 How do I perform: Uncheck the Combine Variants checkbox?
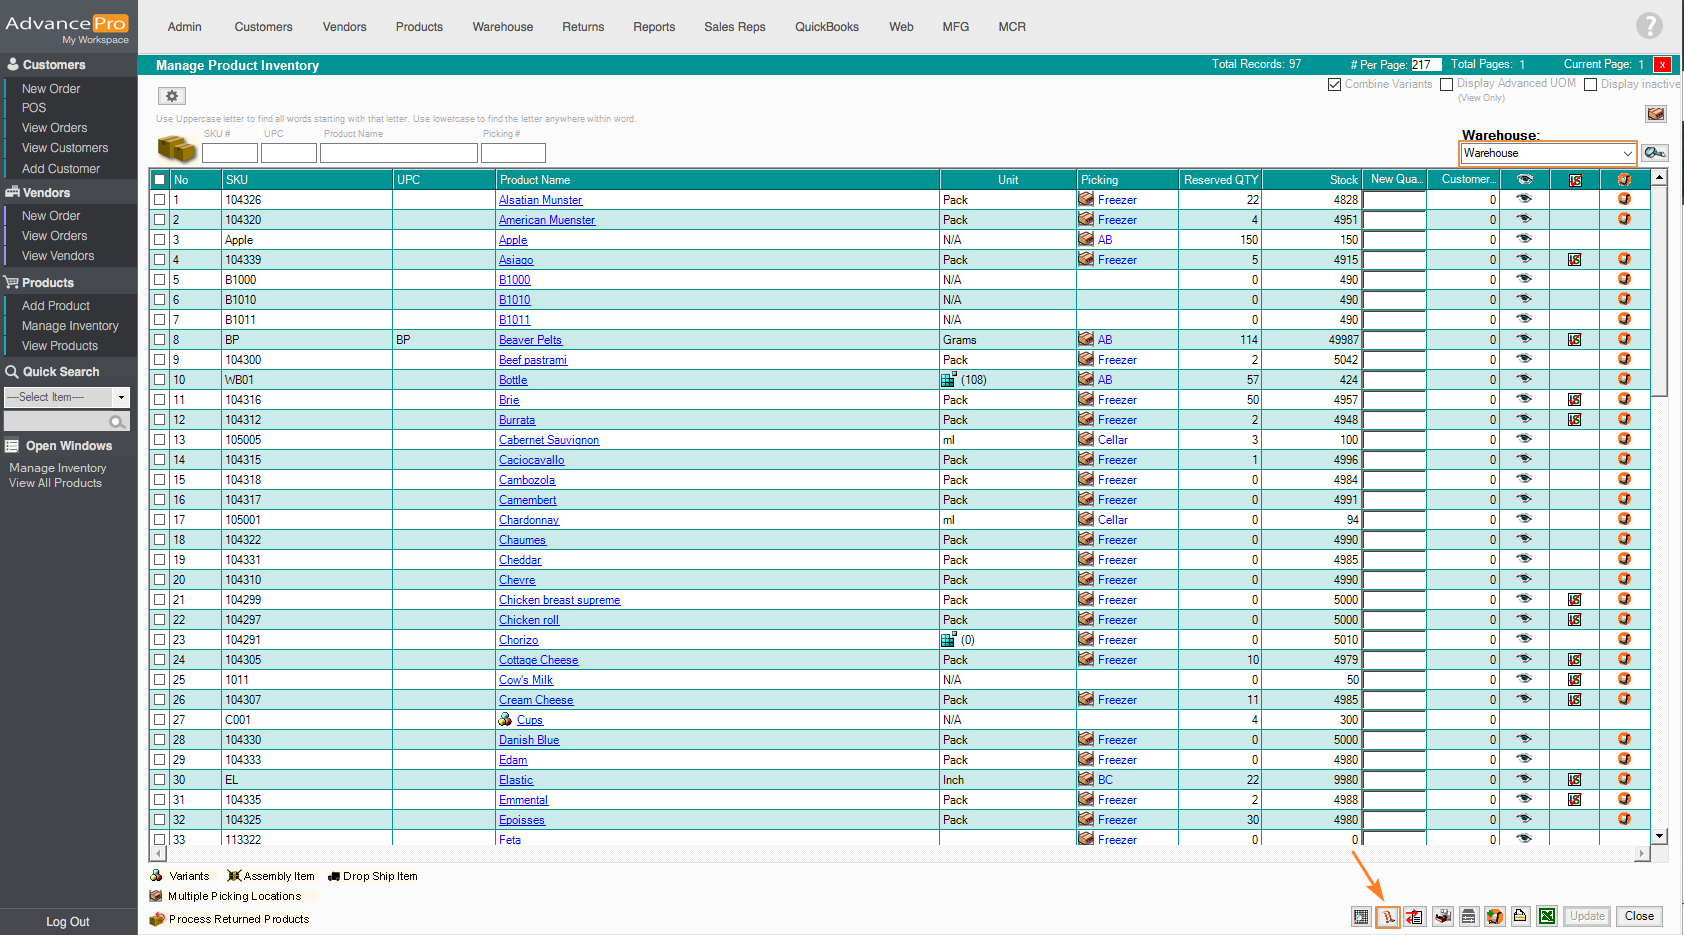pos(1334,85)
